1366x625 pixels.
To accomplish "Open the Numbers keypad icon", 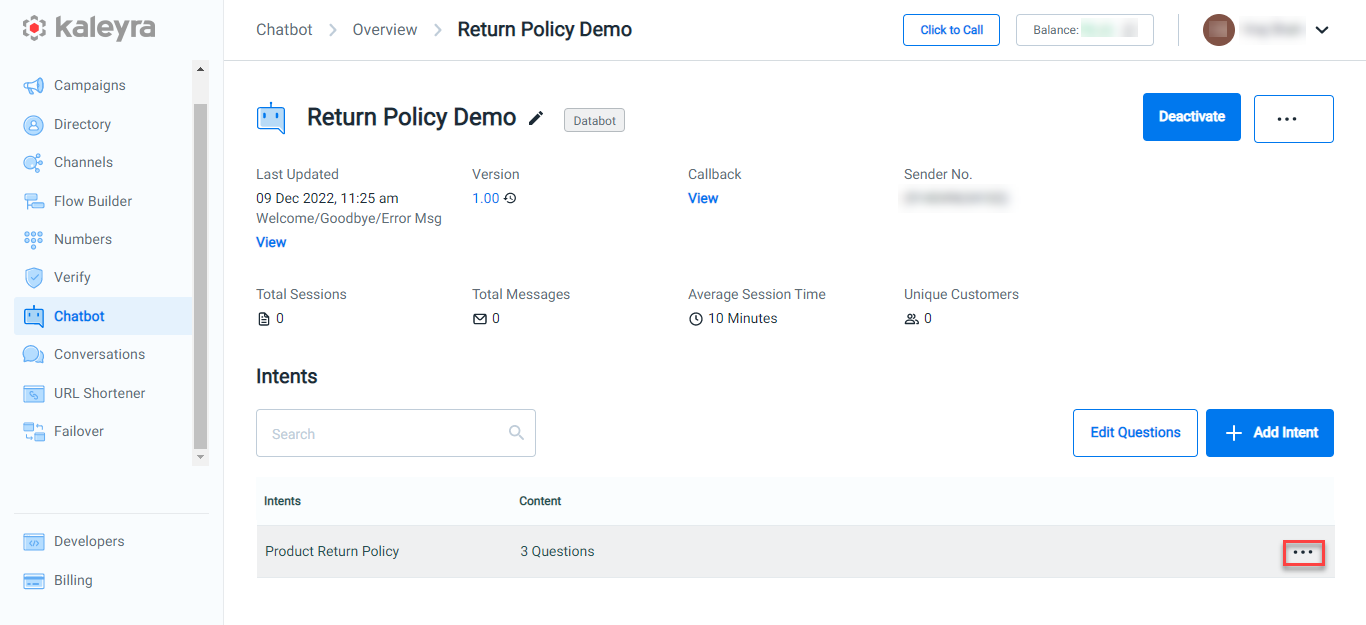I will 34,240.
